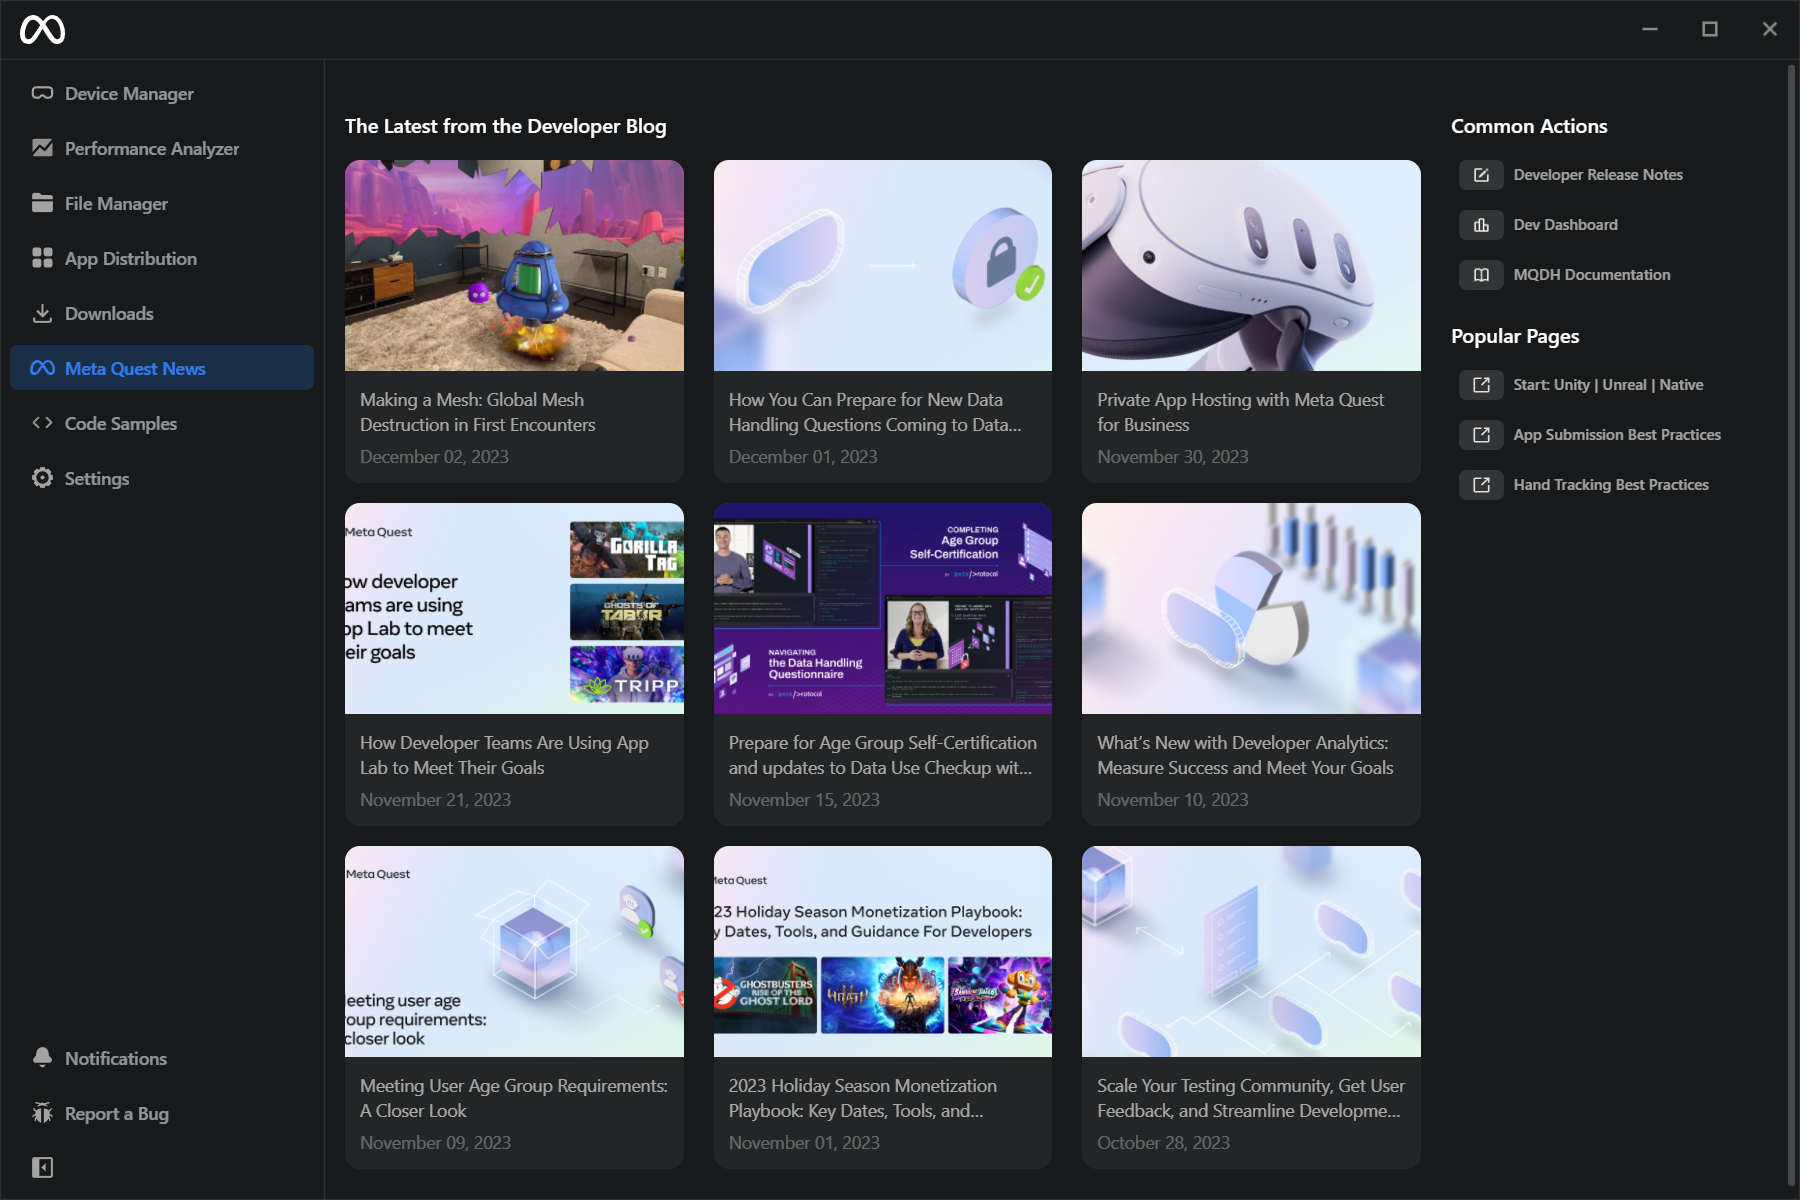The width and height of the screenshot is (1800, 1200).
Task: Open the Private App Hosting blog post
Action: point(1250,320)
